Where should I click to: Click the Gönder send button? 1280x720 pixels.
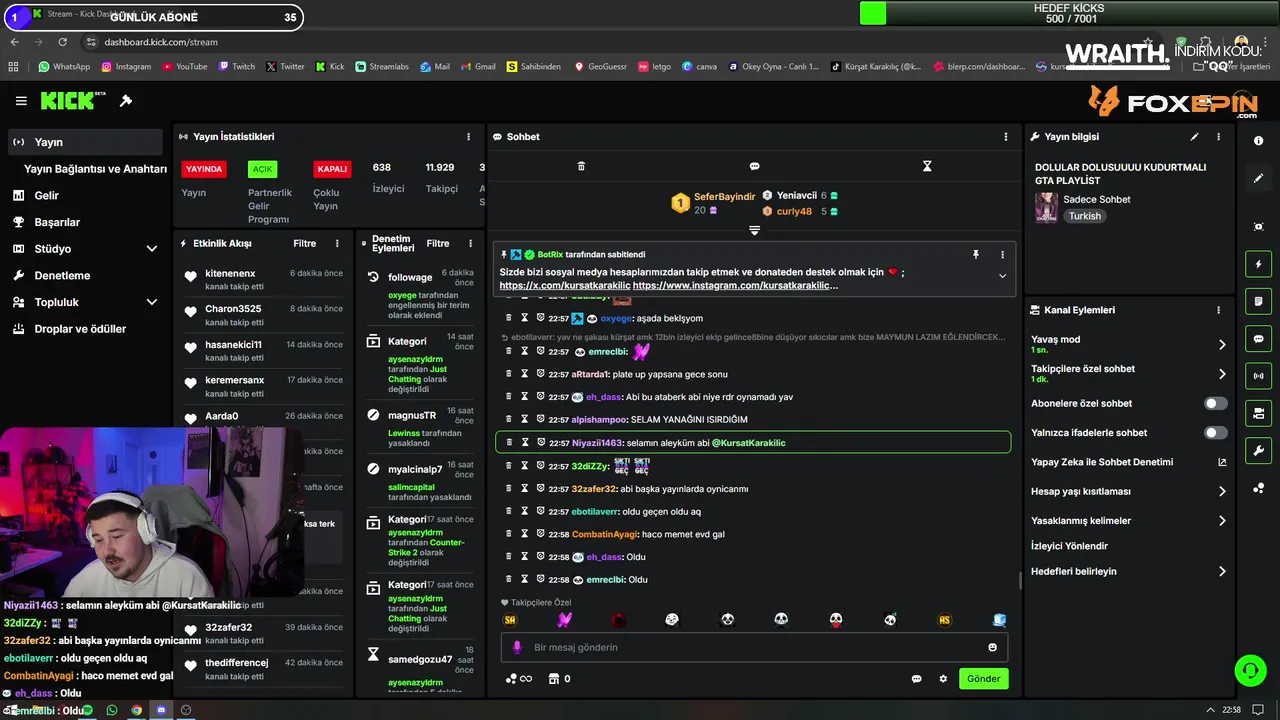(983, 679)
